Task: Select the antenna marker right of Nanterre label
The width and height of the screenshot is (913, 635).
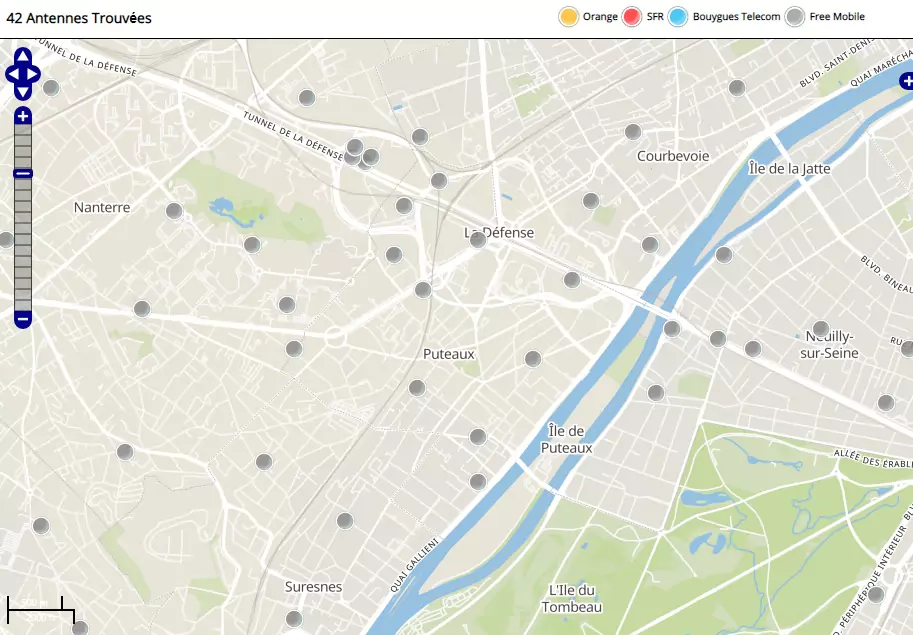Action: point(174,211)
